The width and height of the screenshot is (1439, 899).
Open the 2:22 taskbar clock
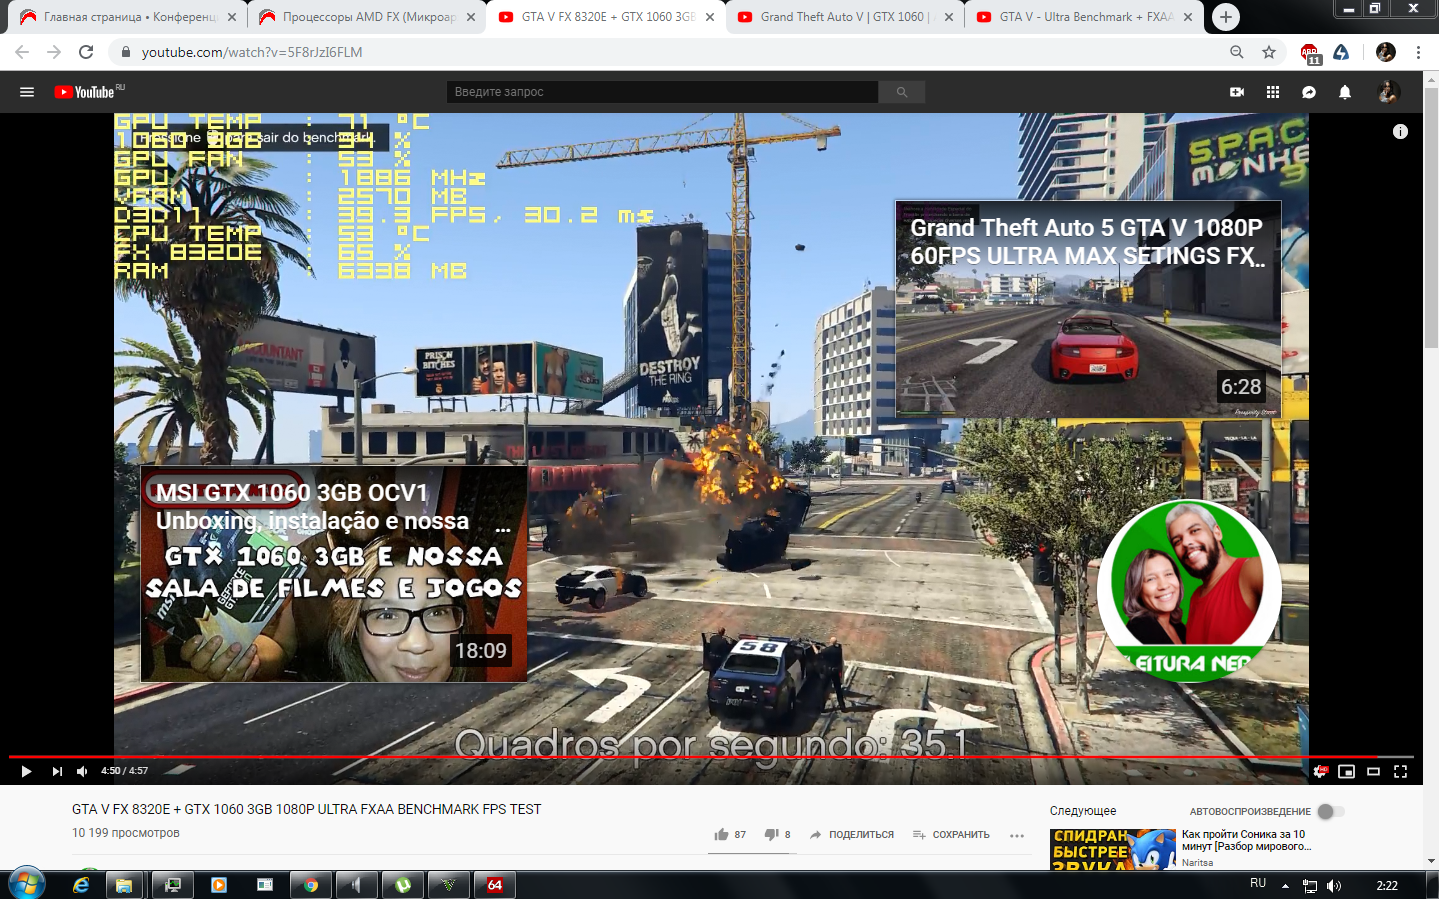[1387, 885]
